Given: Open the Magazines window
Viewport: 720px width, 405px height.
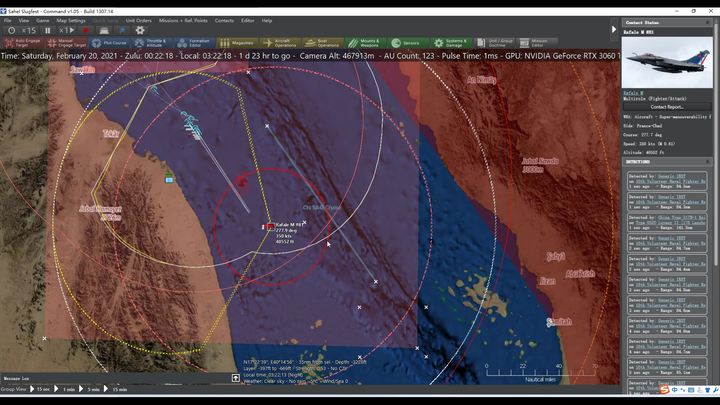Looking at the screenshot, I should pos(237,43).
